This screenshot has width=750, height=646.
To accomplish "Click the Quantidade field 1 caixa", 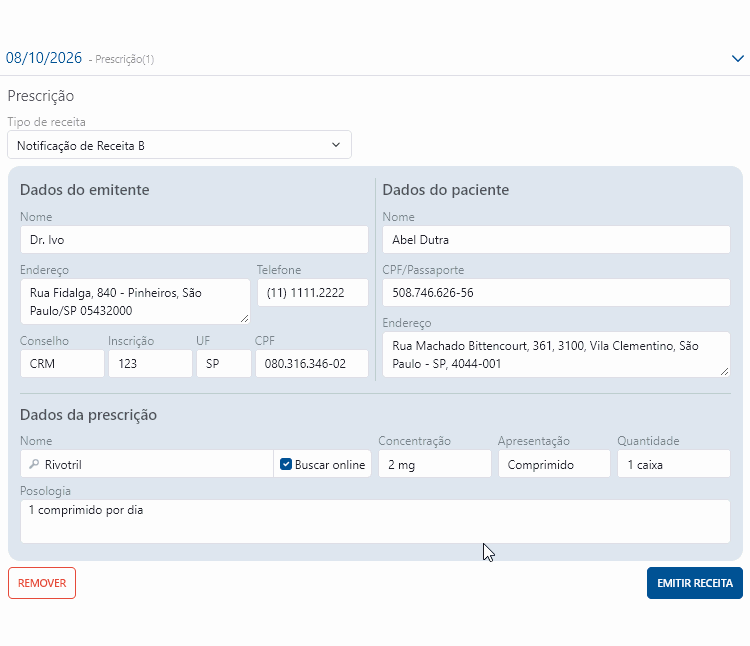I will (674, 464).
